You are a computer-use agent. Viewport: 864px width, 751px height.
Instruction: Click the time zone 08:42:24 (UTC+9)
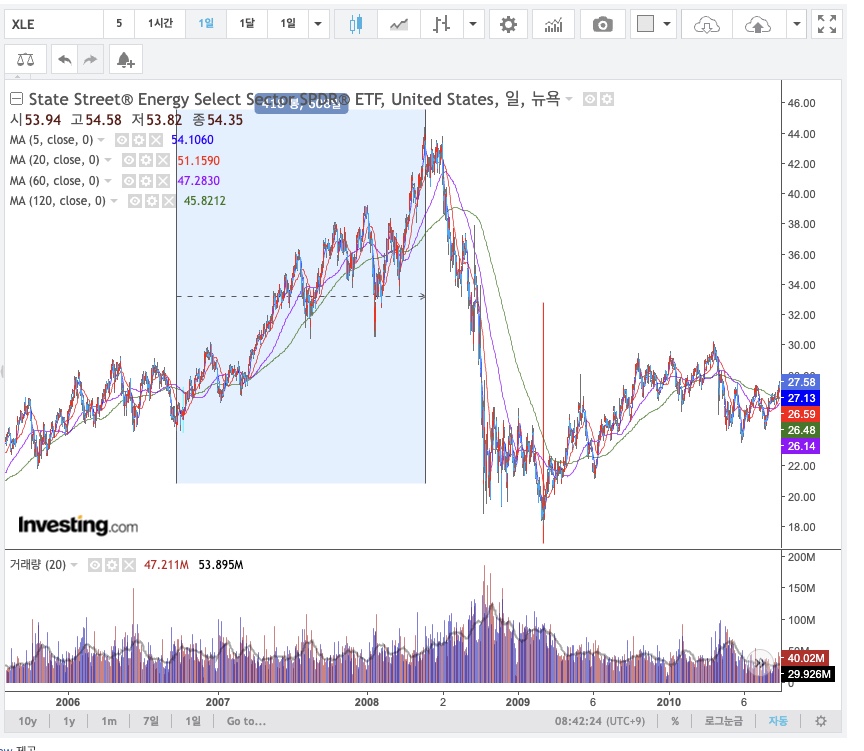600,721
